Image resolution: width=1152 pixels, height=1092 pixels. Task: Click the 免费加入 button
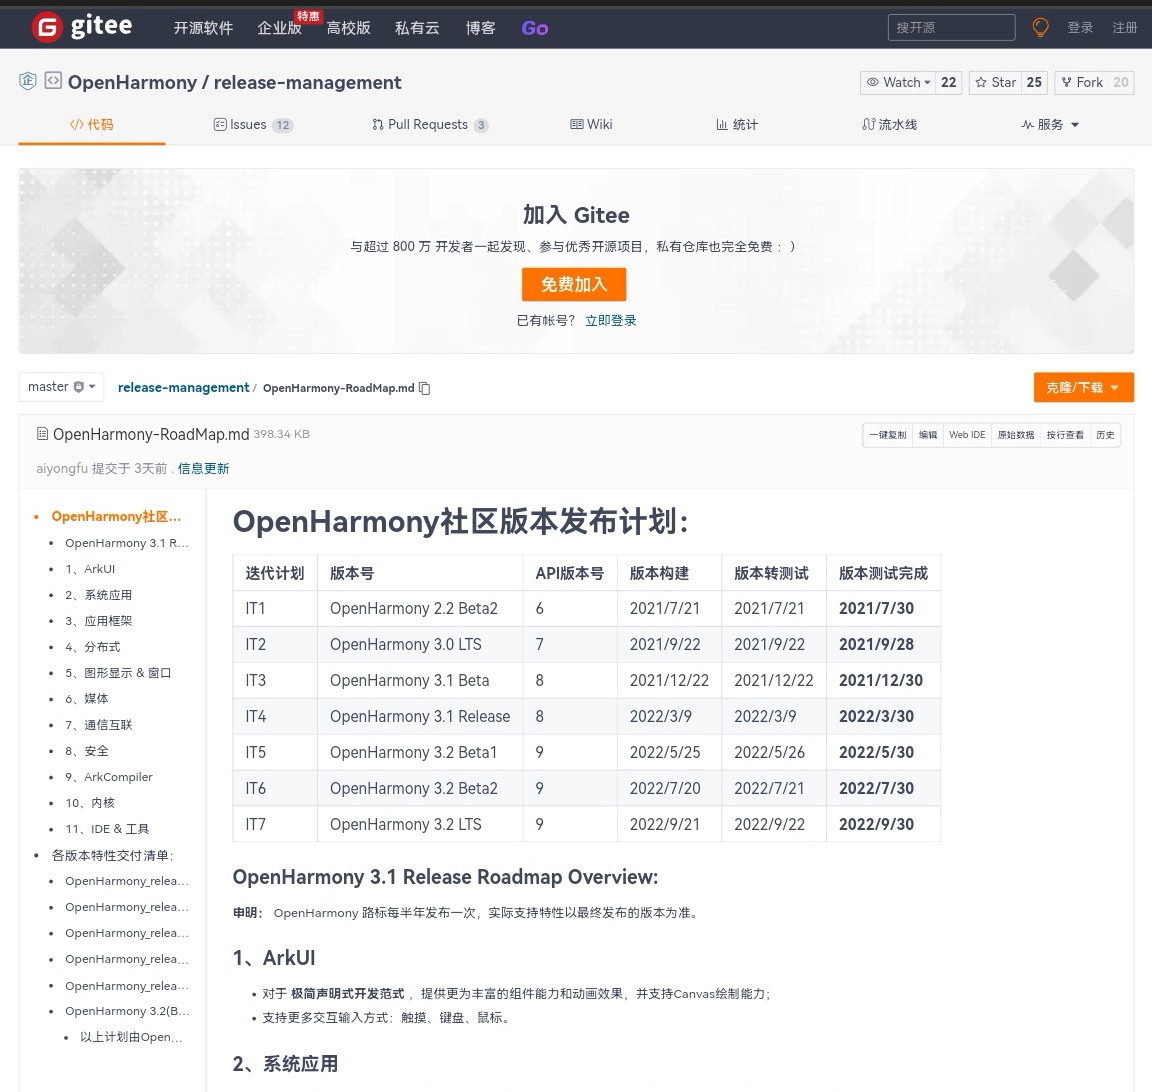point(573,284)
